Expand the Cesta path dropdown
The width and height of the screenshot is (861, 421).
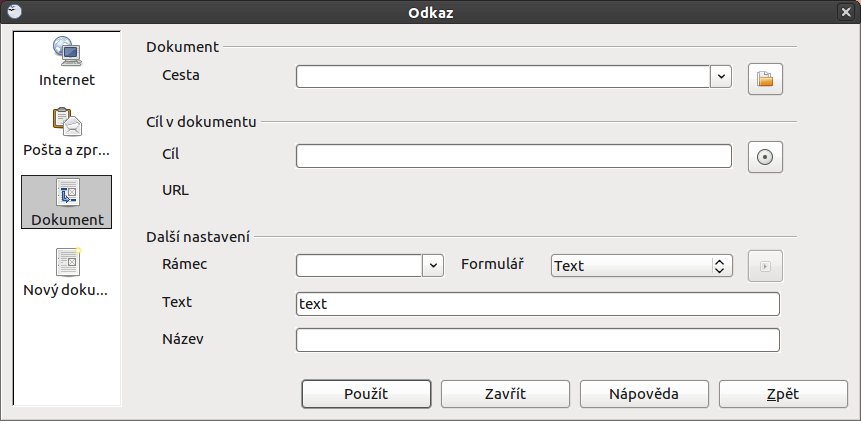coord(721,77)
